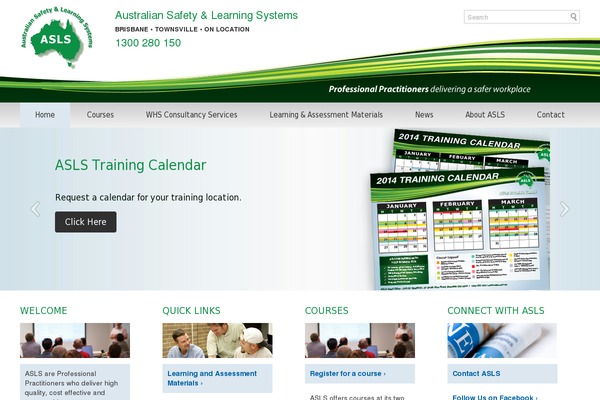Advance carousel with right arrow
The image size is (600, 400).
point(565,209)
